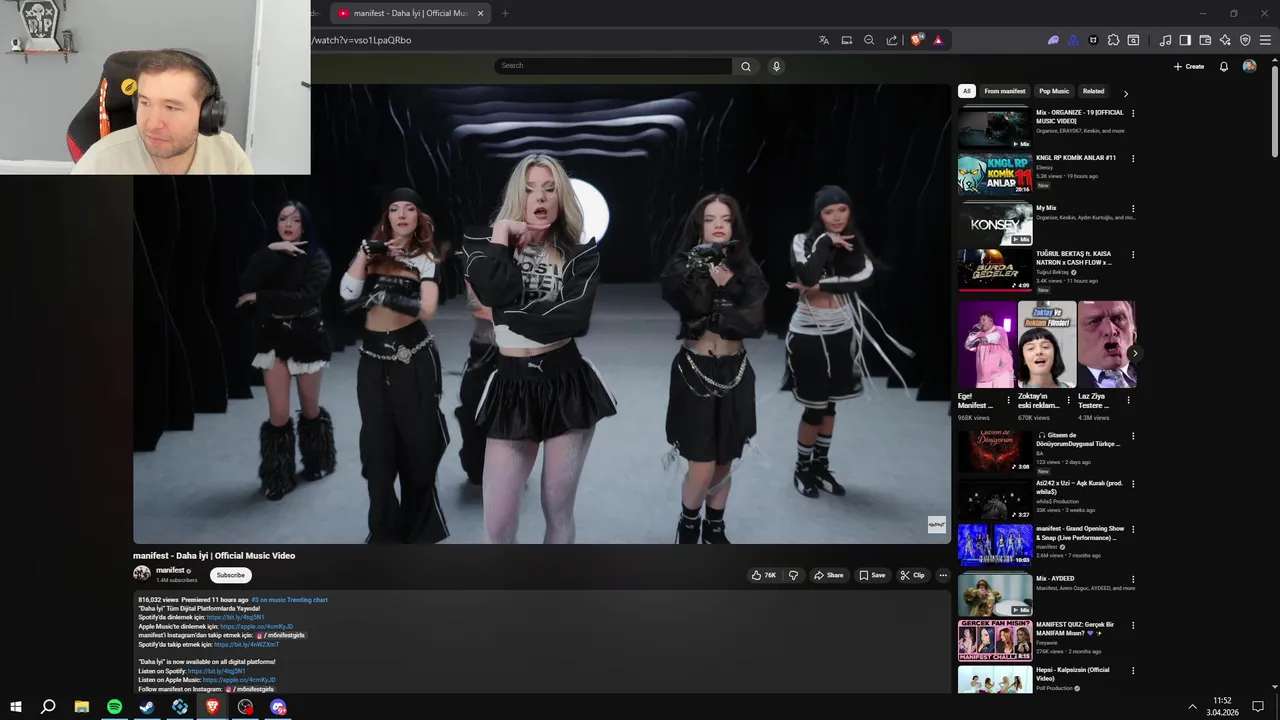Subscribe to the manifest channel
1280x720 pixels.
click(x=231, y=575)
